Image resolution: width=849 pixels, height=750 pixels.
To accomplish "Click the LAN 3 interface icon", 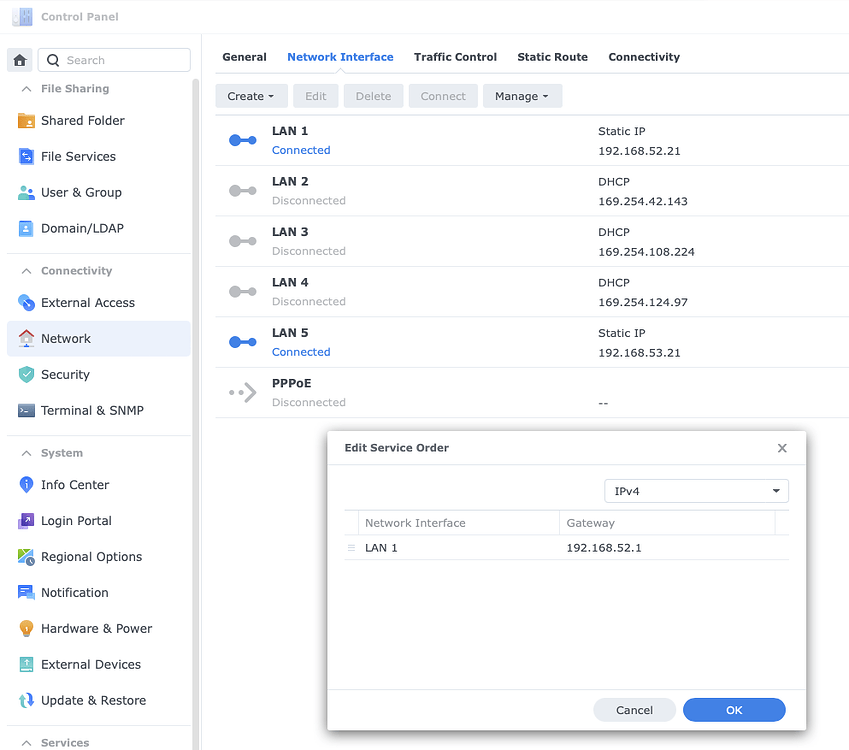I will tap(243, 241).
